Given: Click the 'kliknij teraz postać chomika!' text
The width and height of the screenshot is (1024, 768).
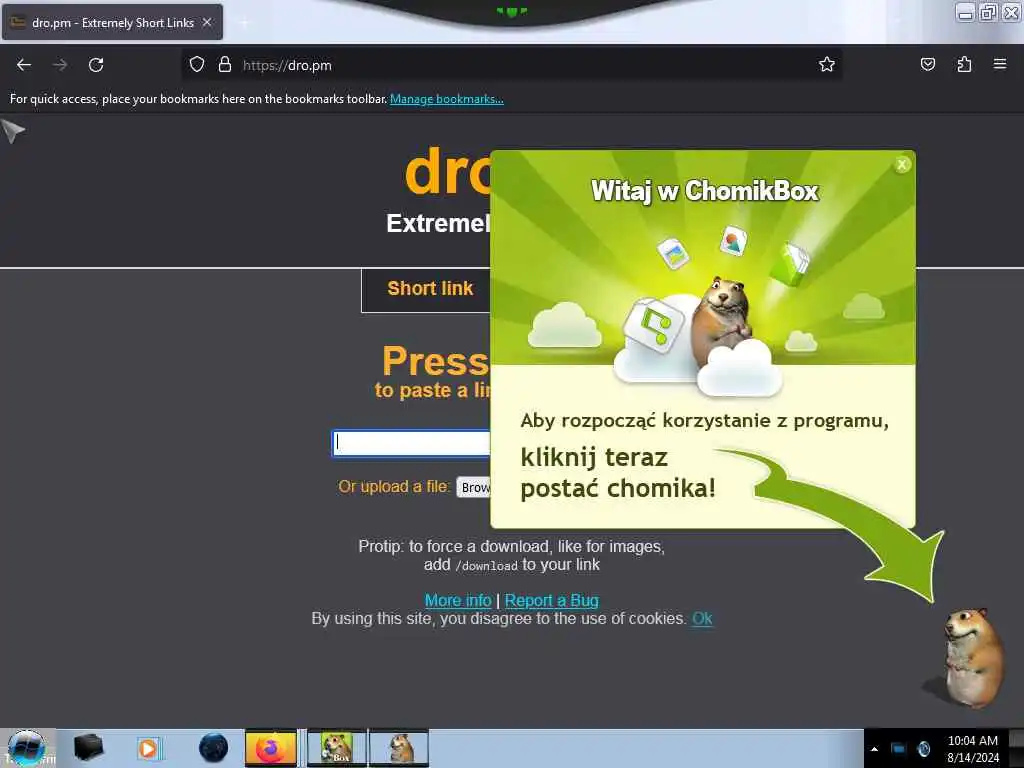Looking at the screenshot, I should click(618, 473).
